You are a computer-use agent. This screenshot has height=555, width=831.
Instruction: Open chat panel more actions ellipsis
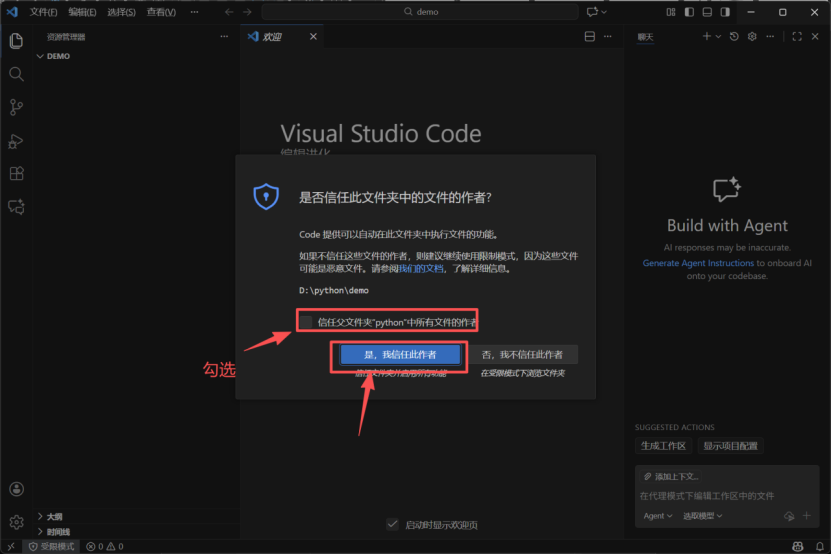tap(770, 36)
